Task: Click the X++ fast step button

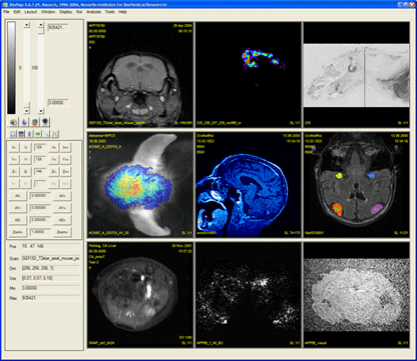Action: point(66,148)
